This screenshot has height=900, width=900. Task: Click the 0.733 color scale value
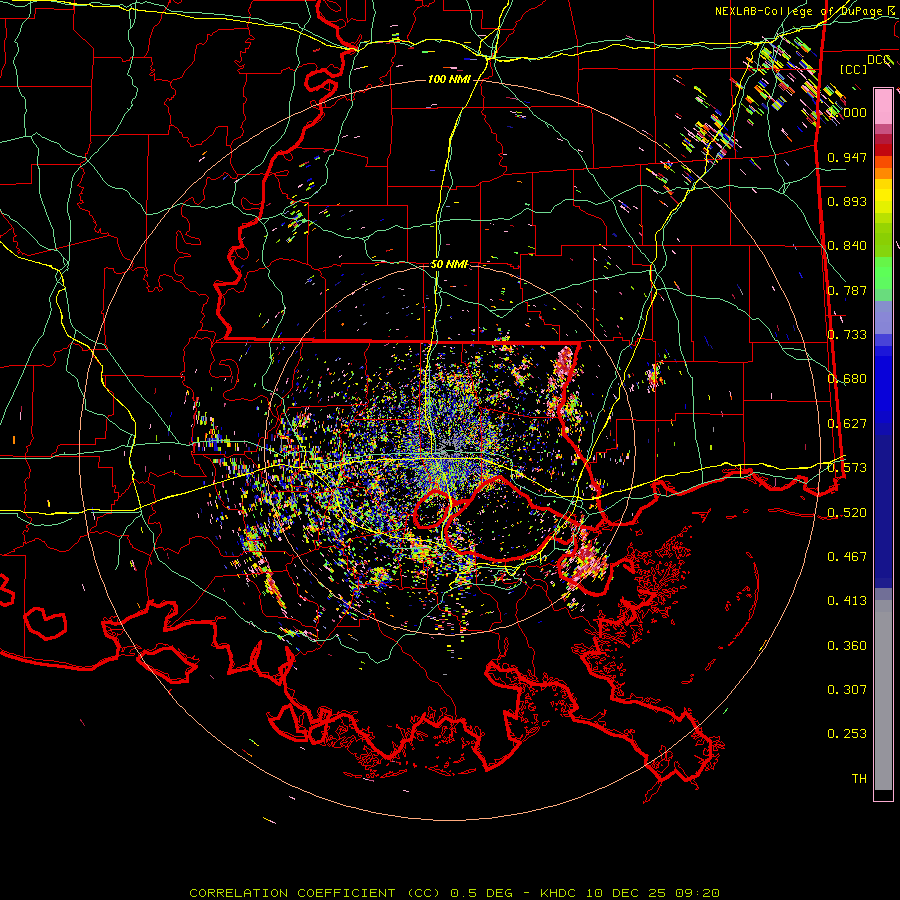coord(847,335)
